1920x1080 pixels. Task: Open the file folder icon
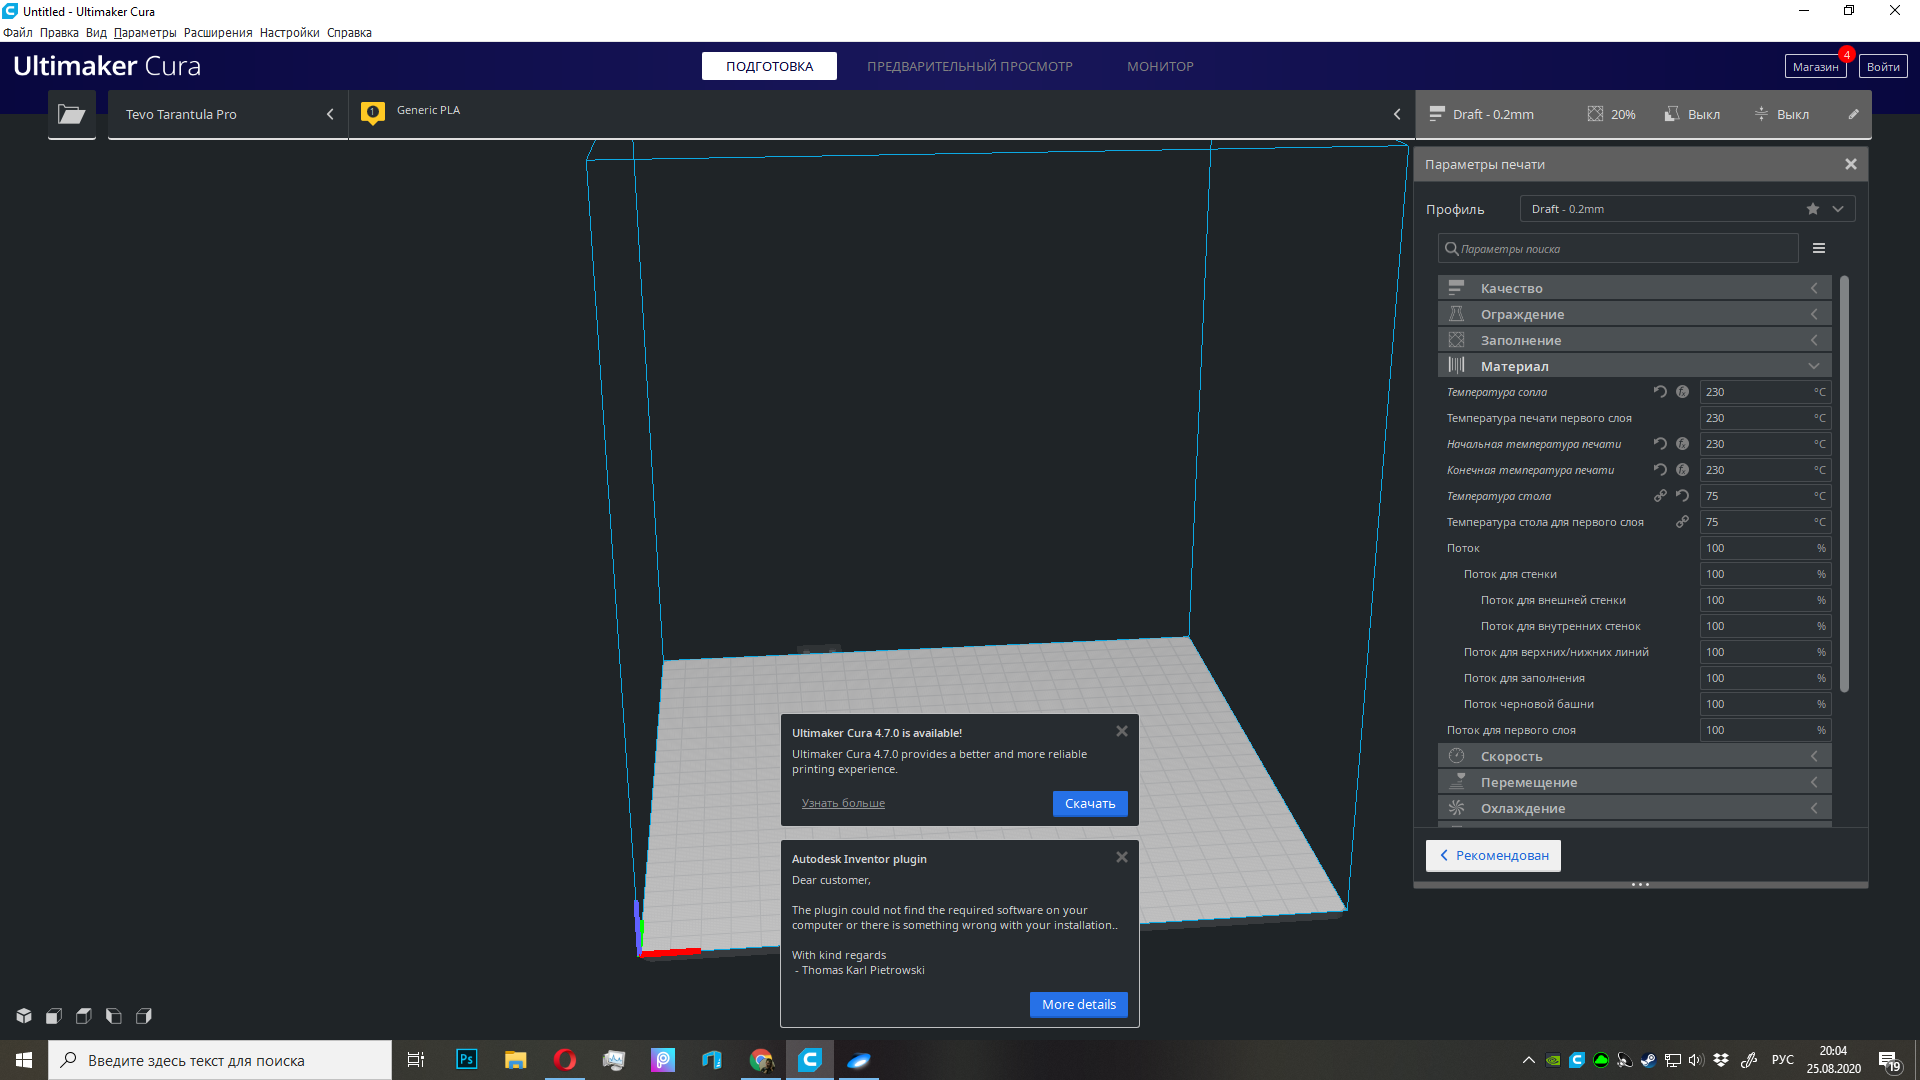71,114
